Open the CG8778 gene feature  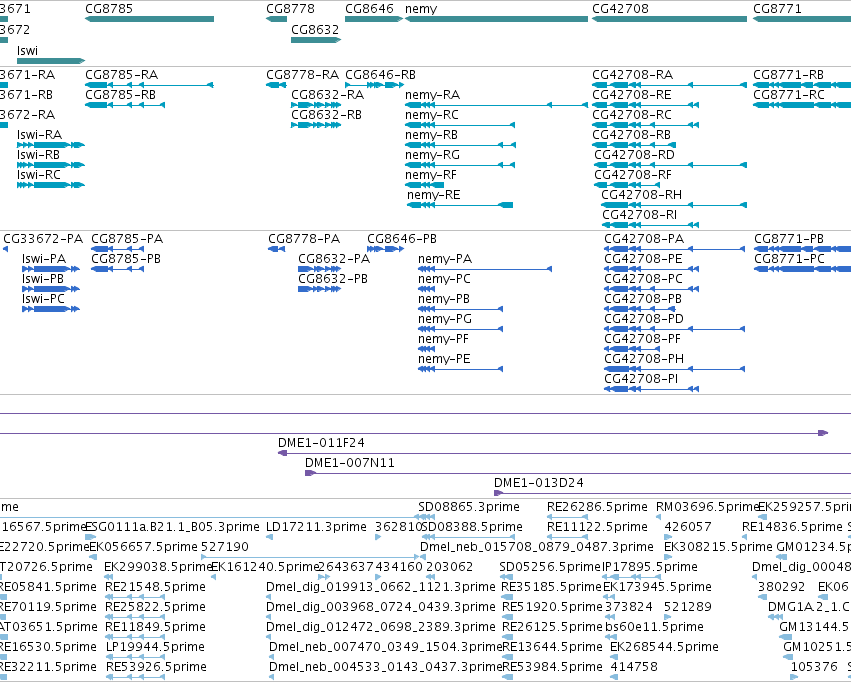click(x=276, y=19)
